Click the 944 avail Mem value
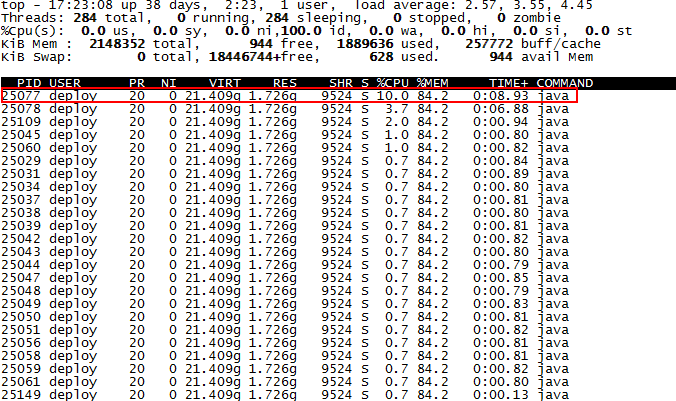This screenshot has height=401, width=676. click(x=501, y=57)
